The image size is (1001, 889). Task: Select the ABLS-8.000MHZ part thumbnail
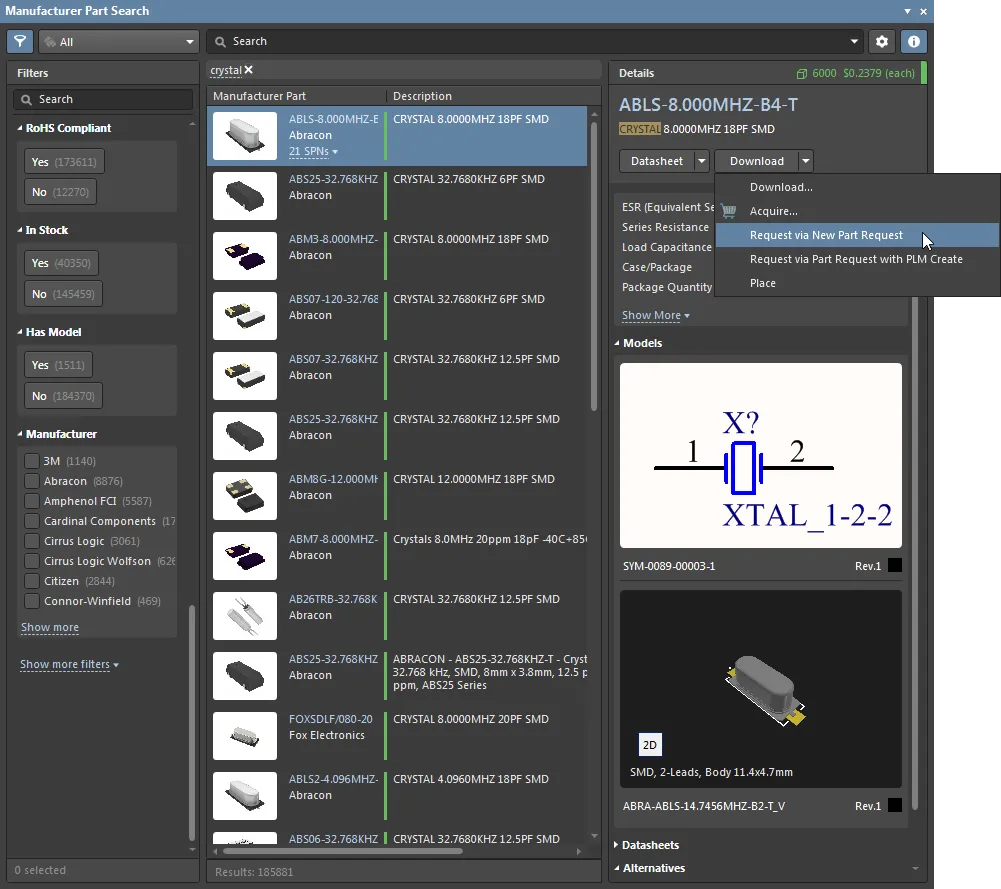point(245,136)
